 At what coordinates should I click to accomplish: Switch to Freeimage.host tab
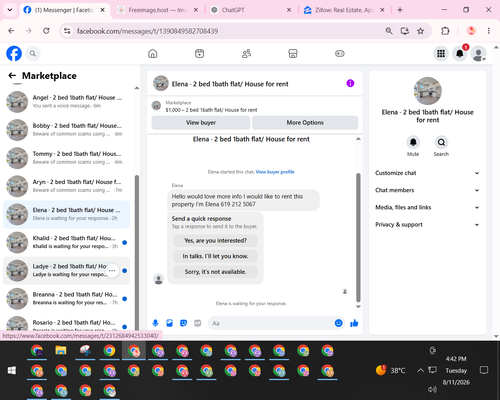point(158,10)
